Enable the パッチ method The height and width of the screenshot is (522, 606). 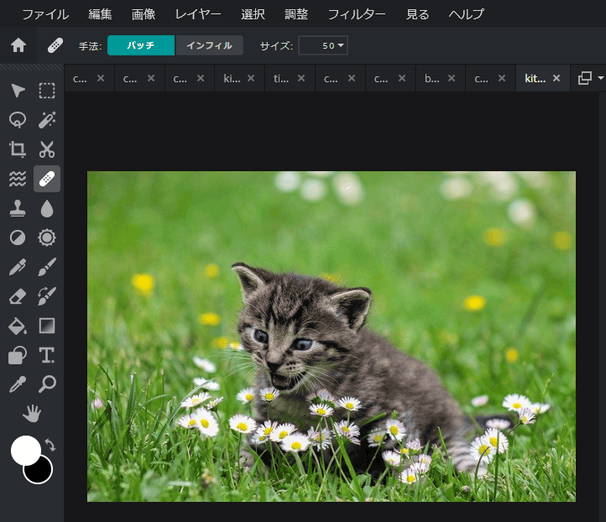(141, 45)
